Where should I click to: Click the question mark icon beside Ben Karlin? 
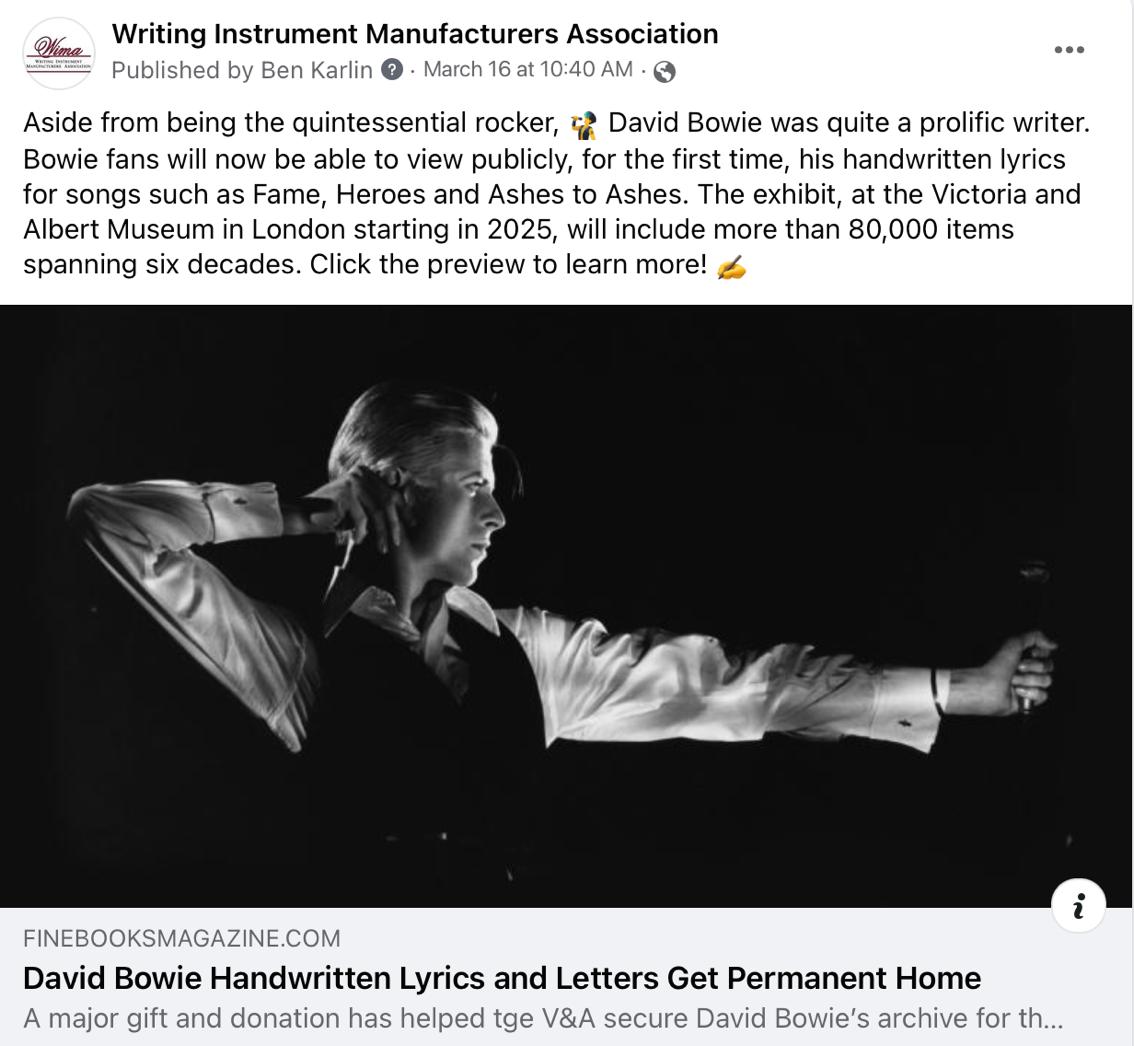tap(391, 70)
